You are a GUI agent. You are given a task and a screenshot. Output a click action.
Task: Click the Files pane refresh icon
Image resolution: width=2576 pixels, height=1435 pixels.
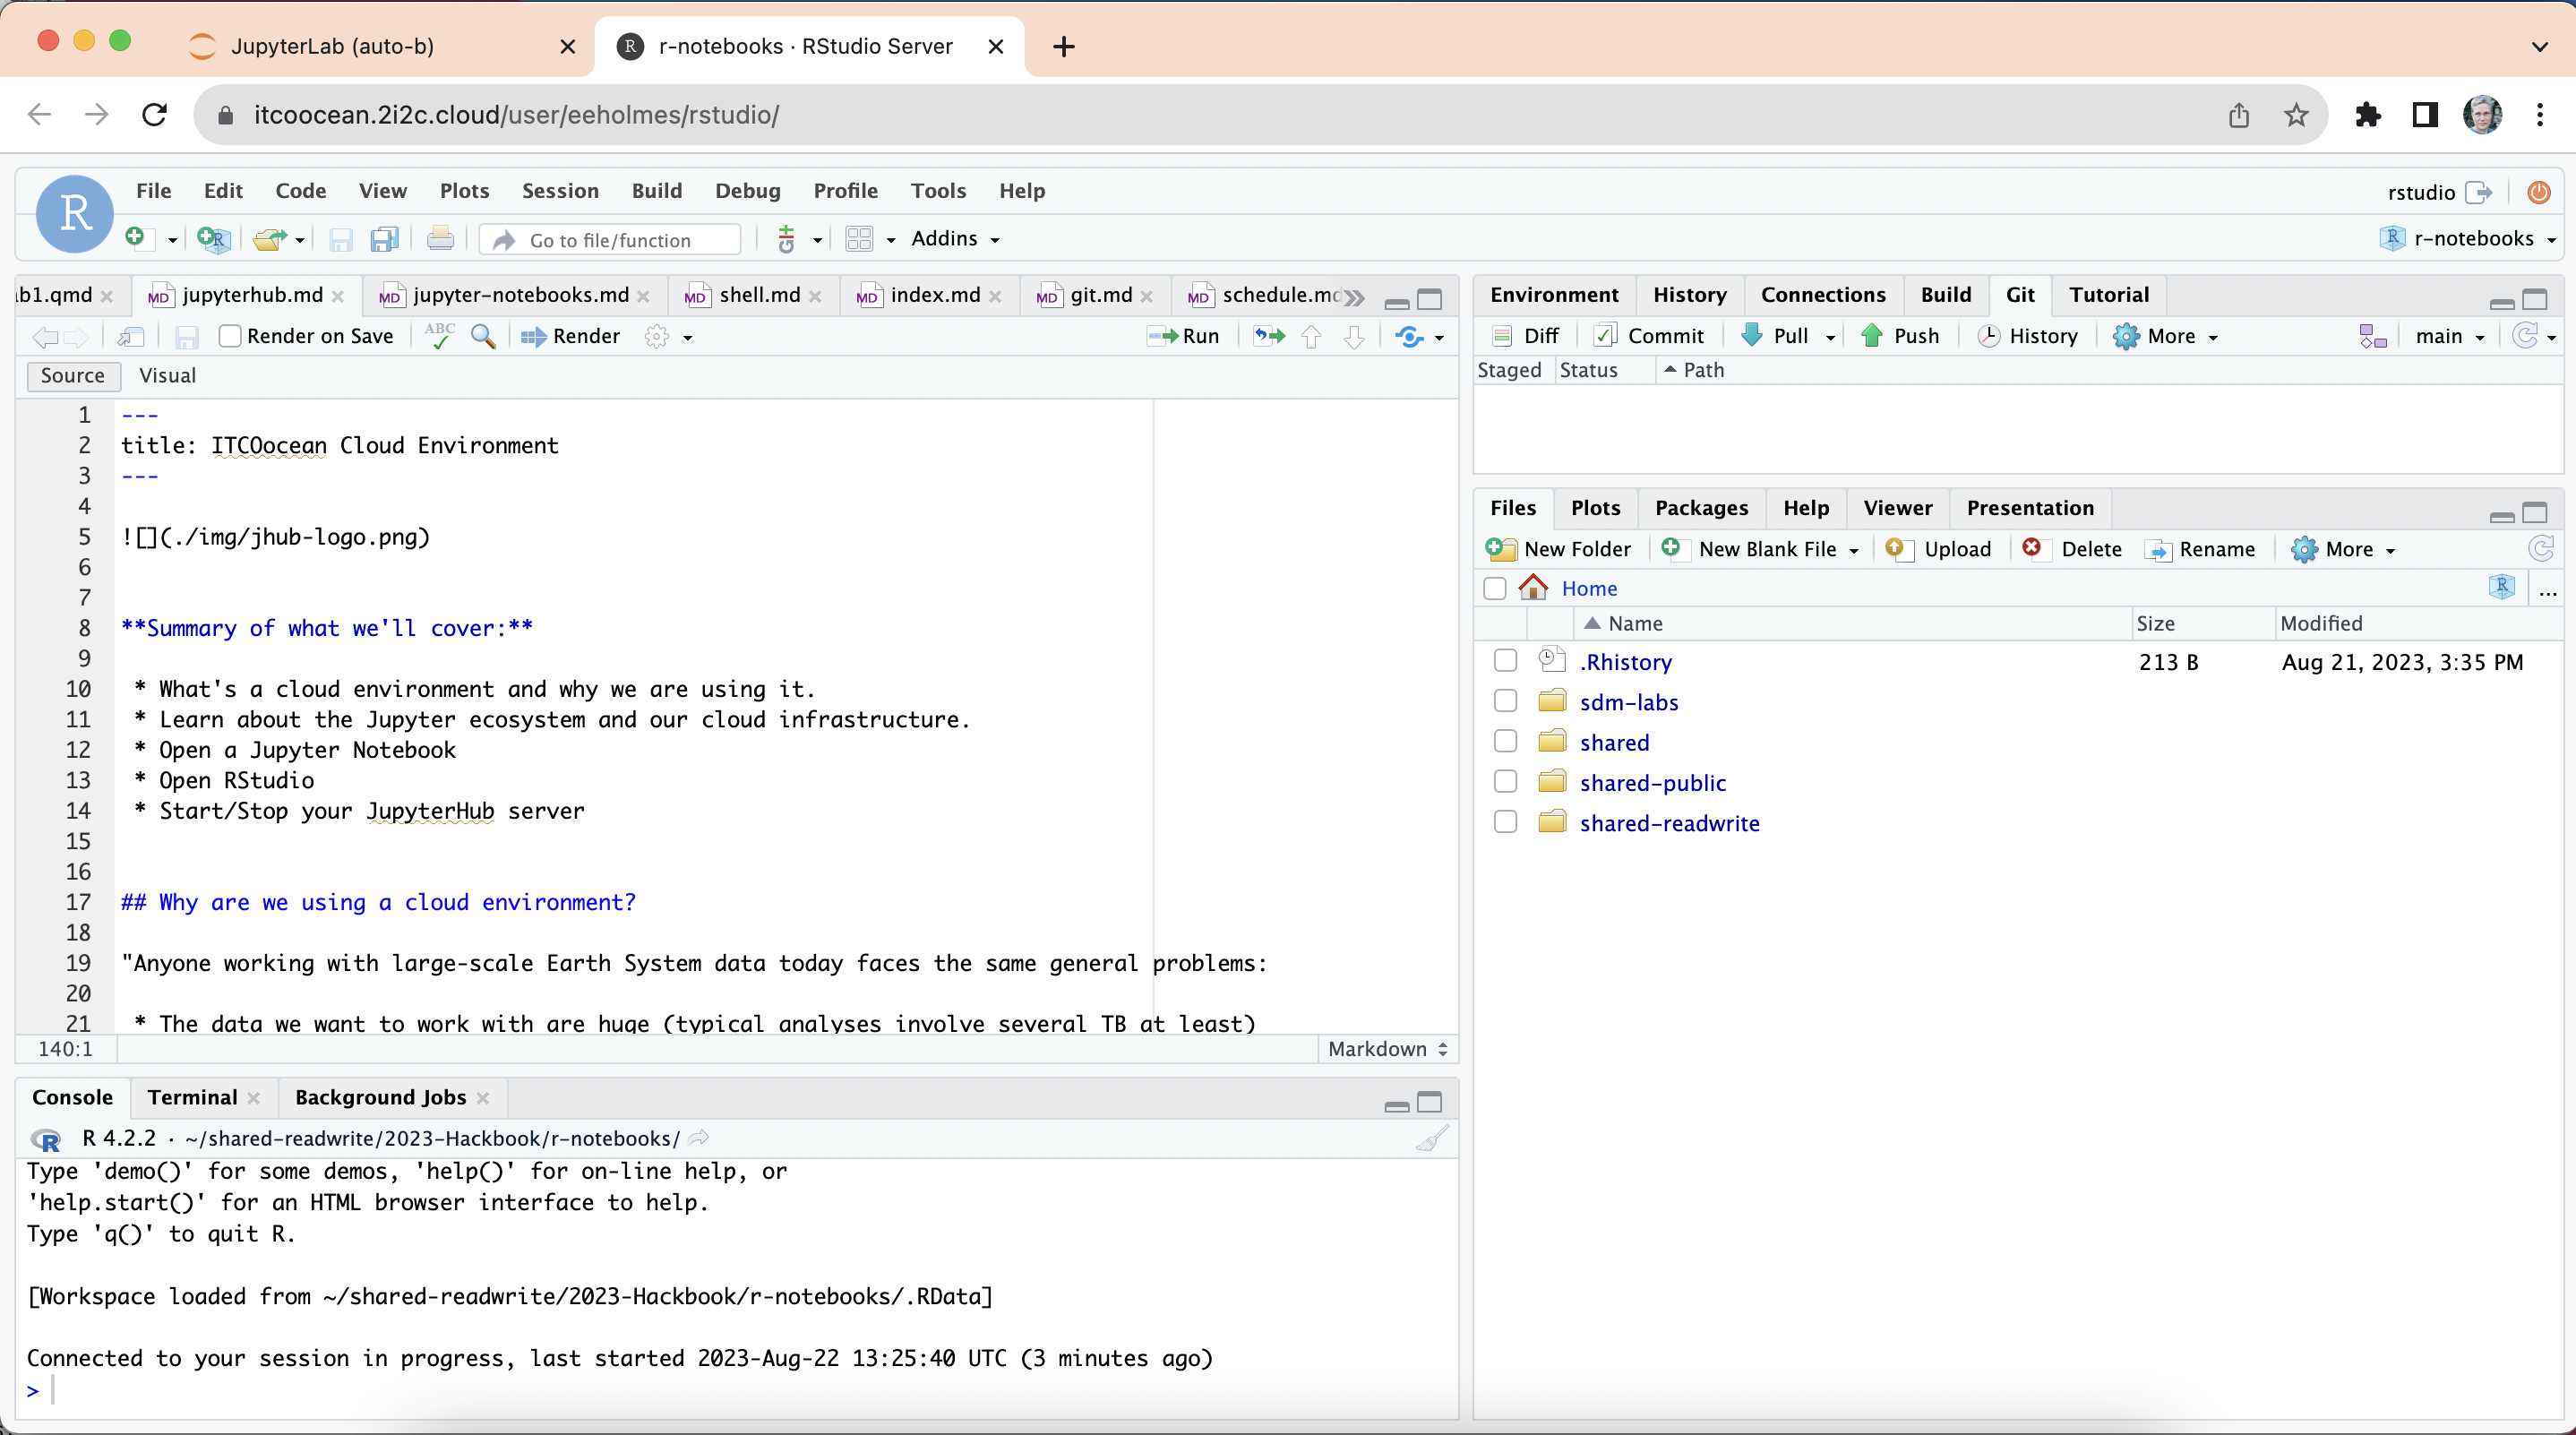click(x=2541, y=549)
